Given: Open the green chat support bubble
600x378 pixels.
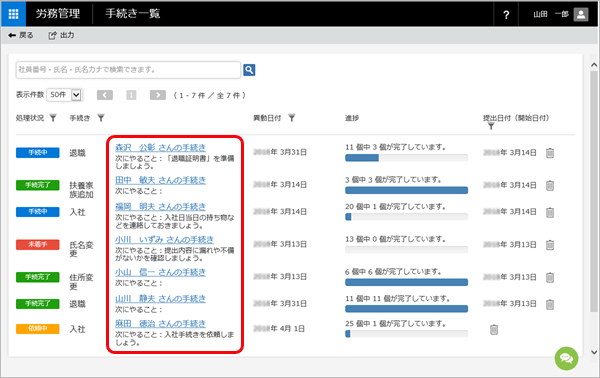Looking at the screenshot, I should (566, 358).
